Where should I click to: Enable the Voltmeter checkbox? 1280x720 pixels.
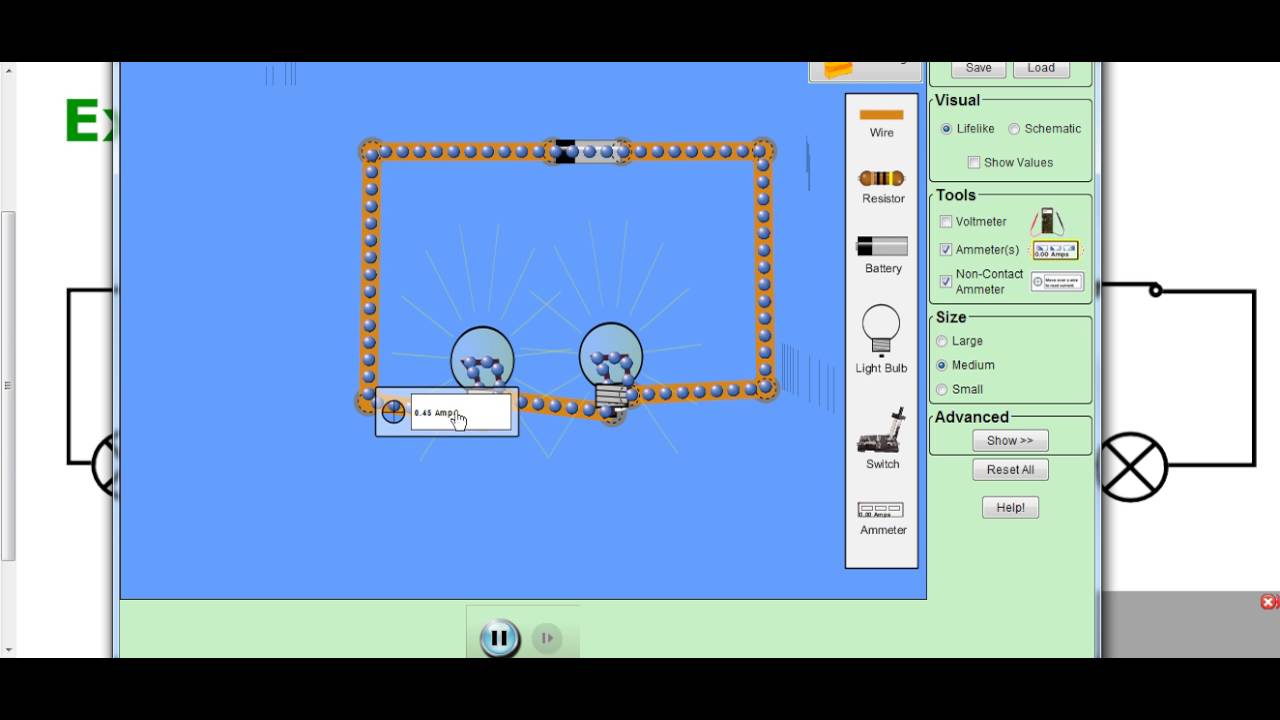946,222
